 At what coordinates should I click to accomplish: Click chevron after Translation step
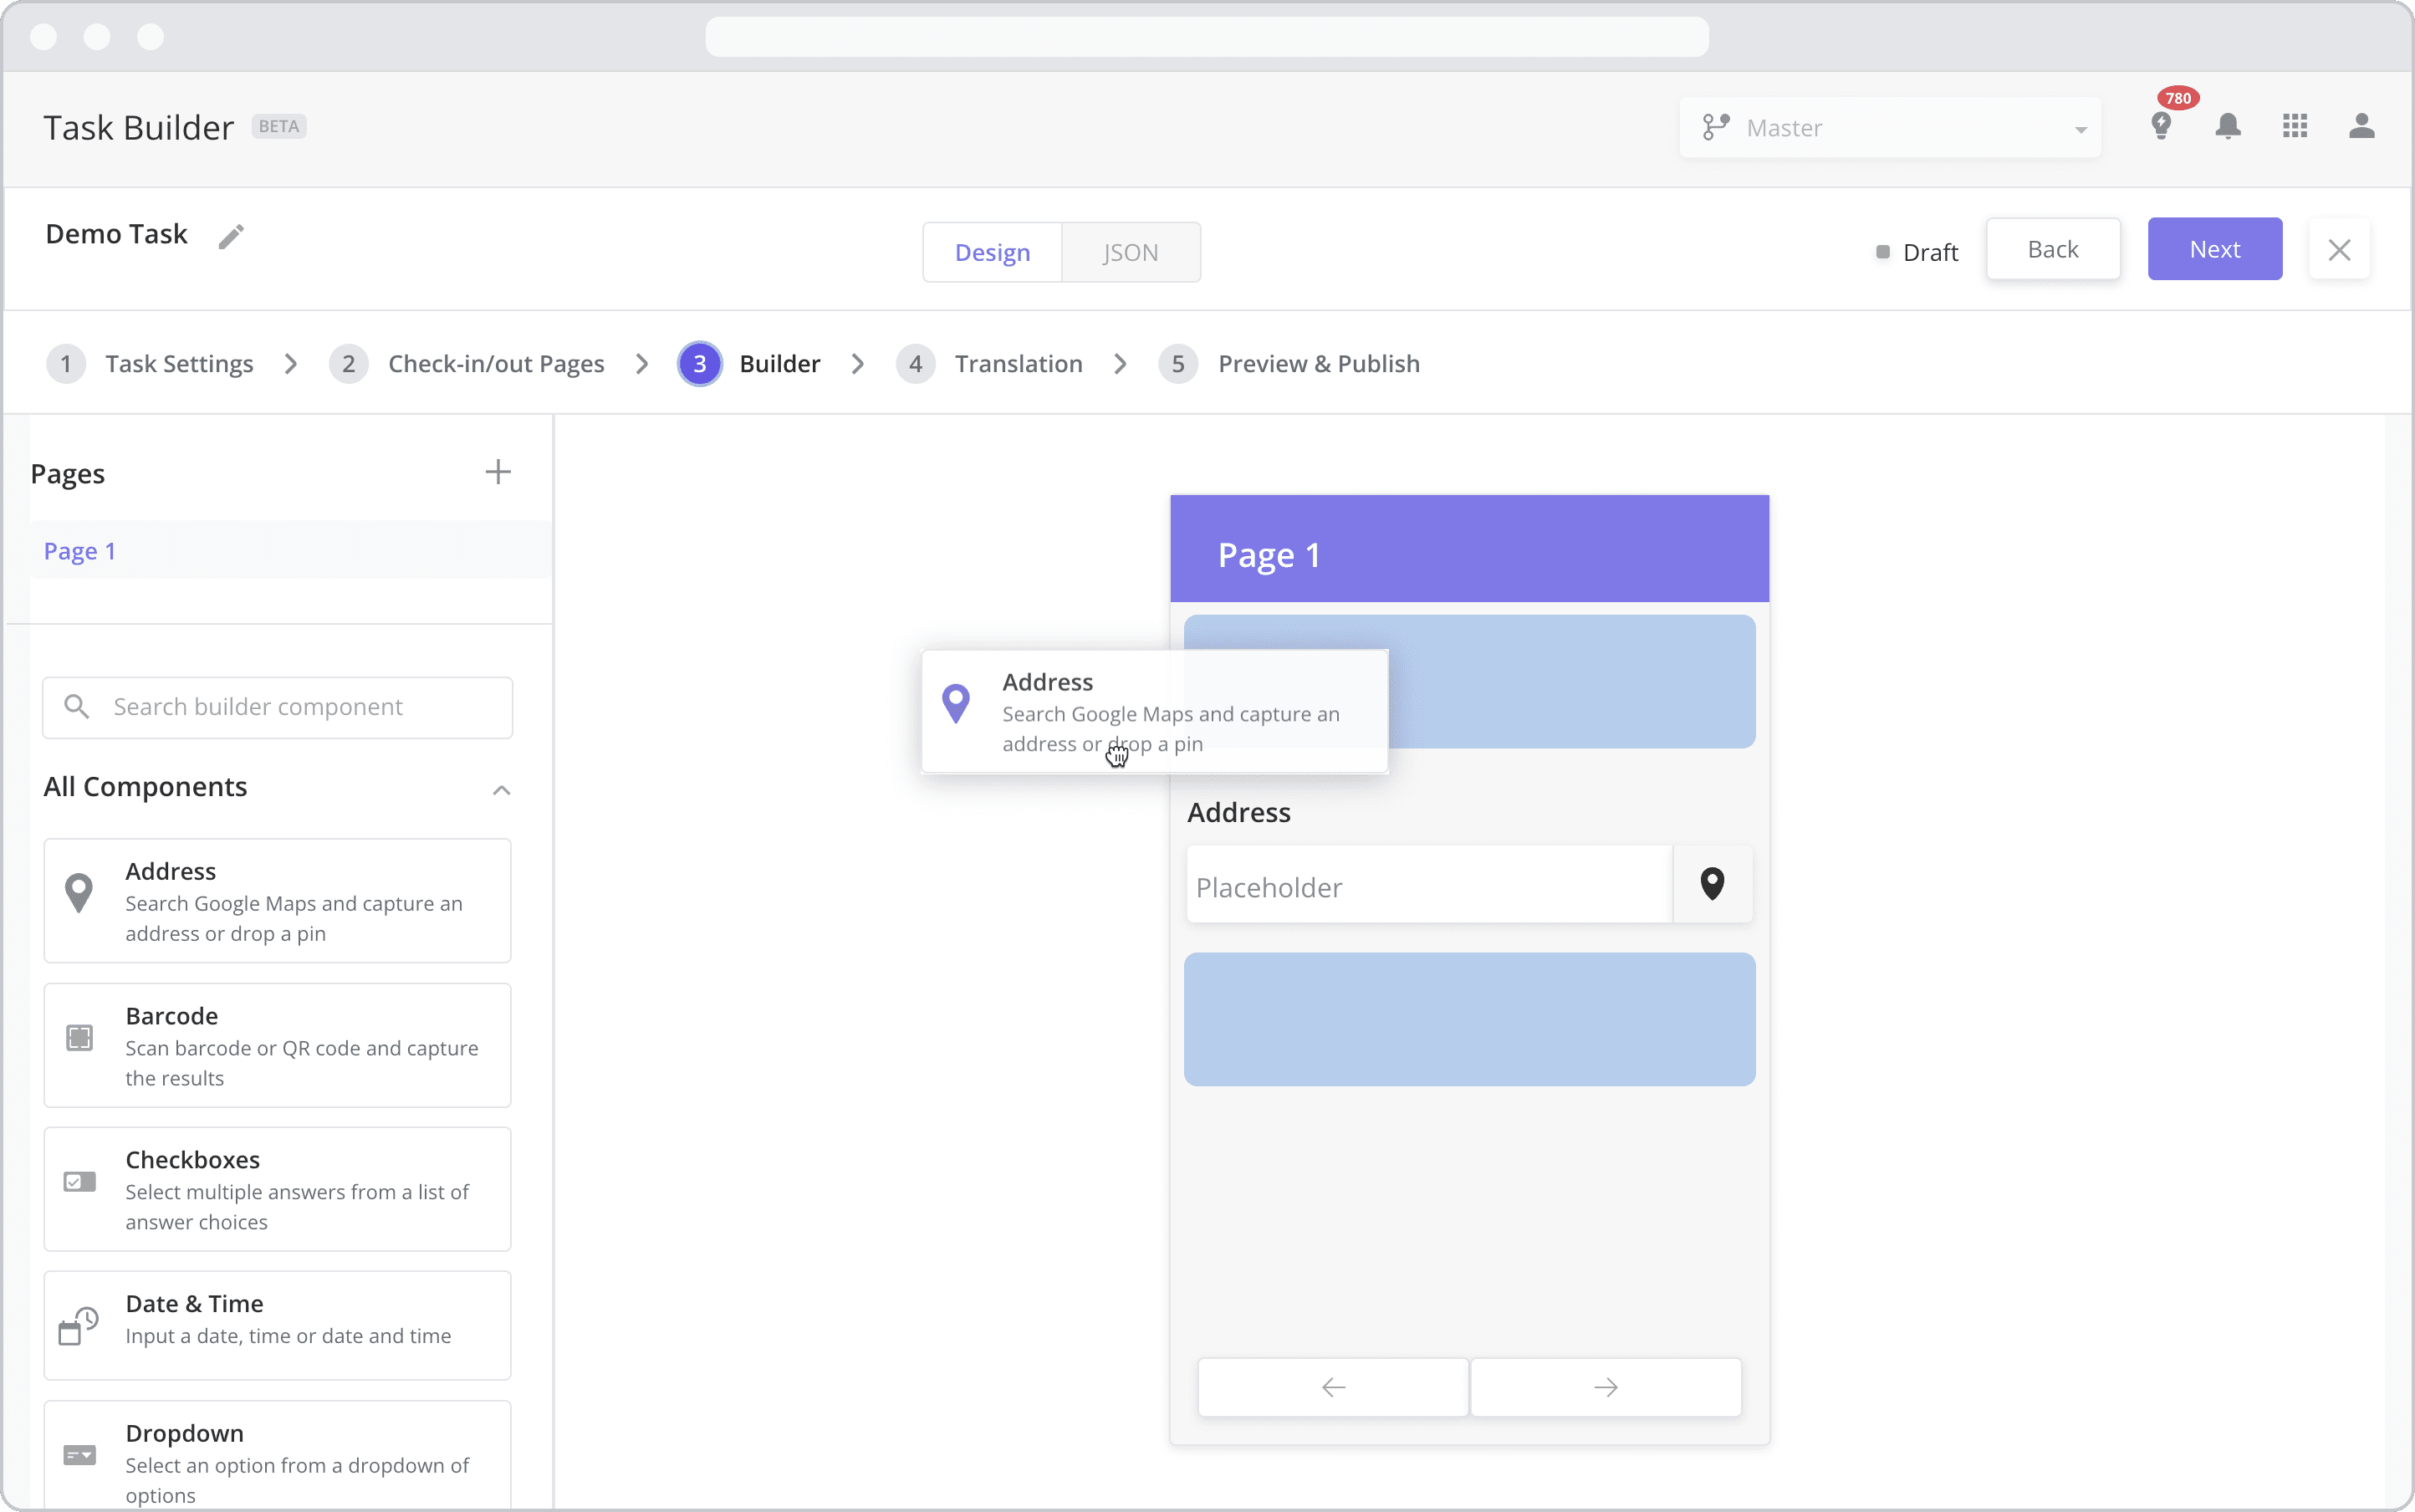point(1120,364)
